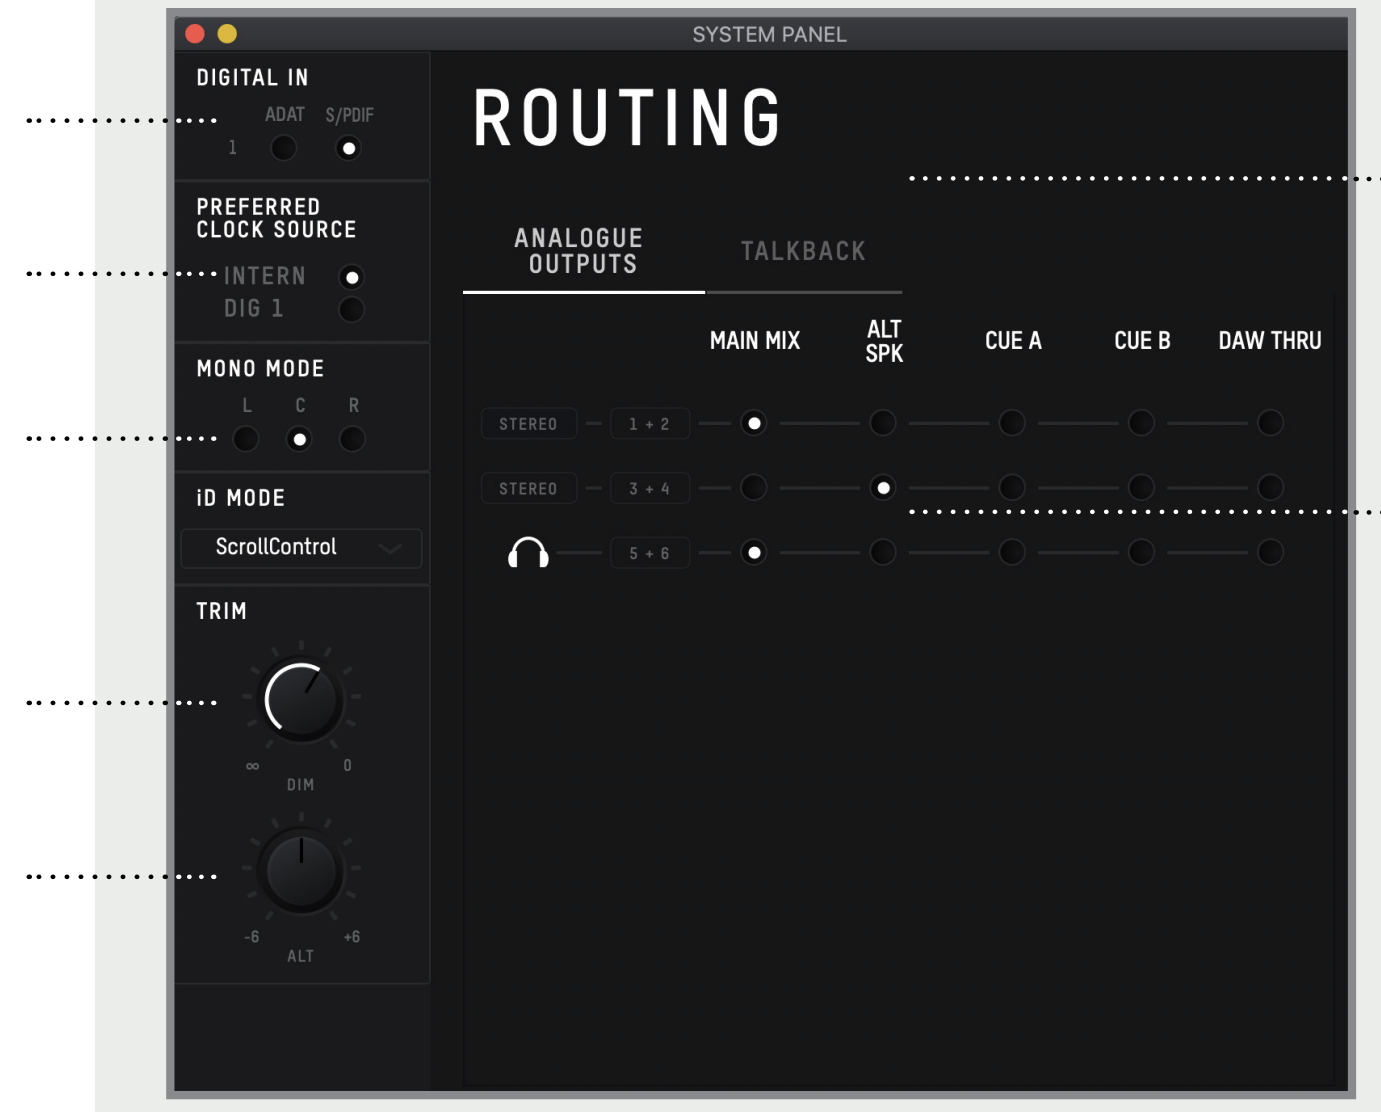The image size is (1381, 1112).
Task: Click the 5 + 6 output label
Action: pyautogui.click(x=650, y=553)
